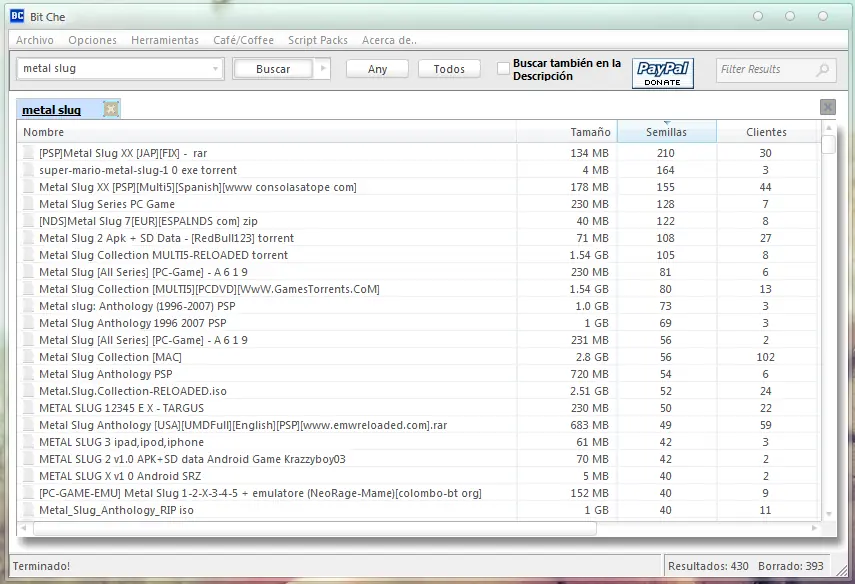
Task: Click inside the Filter Results field
Action: (x=765, y=70)
